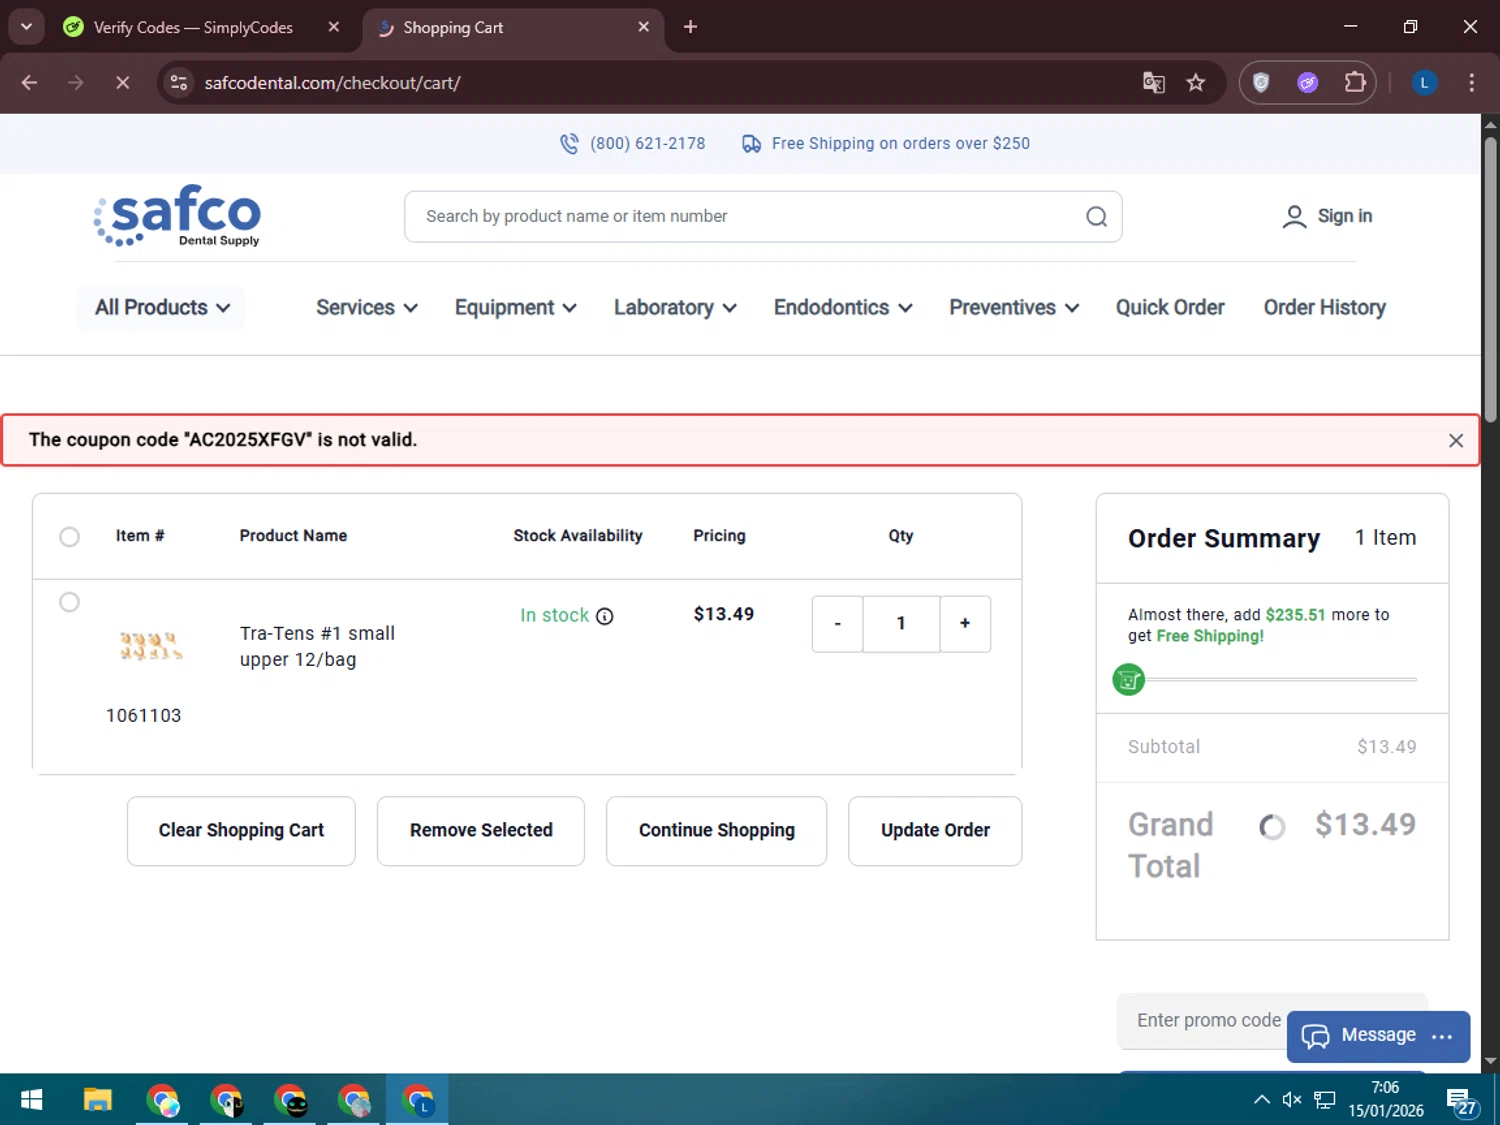The image size is (1500, 1125).
Task: Select all items radio in table header
Action: (x=69, y=537)
